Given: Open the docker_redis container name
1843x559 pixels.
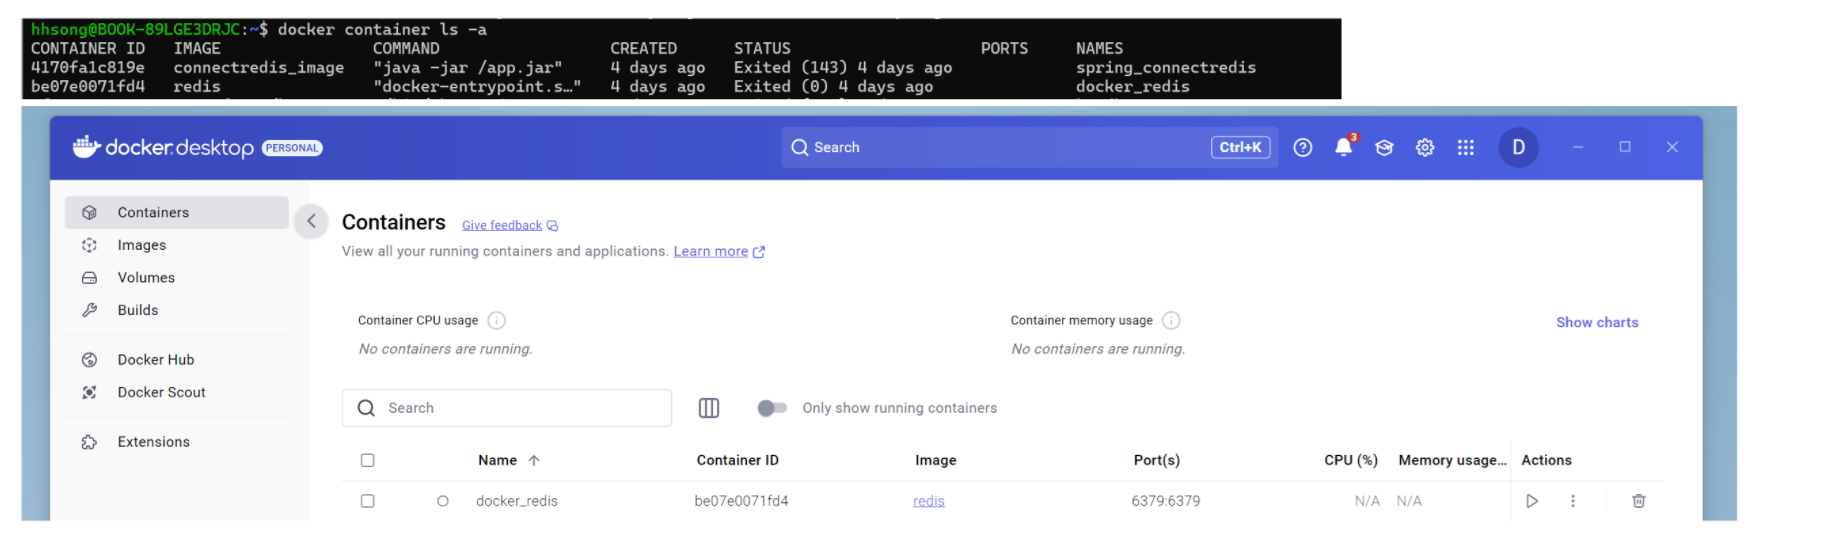Looking at the screenshot, I should [517, 501].
